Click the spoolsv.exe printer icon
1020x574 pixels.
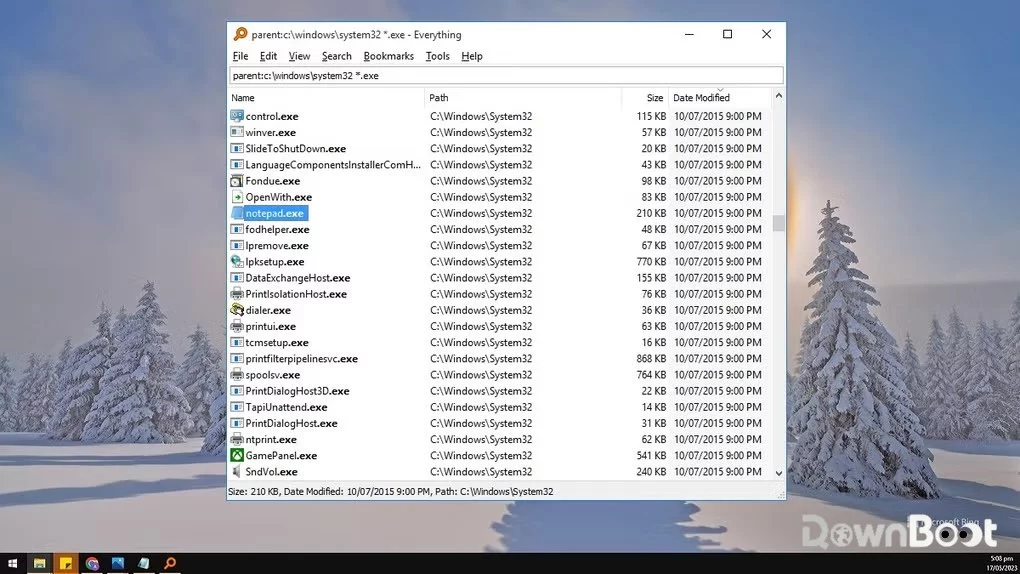(237, 375)
